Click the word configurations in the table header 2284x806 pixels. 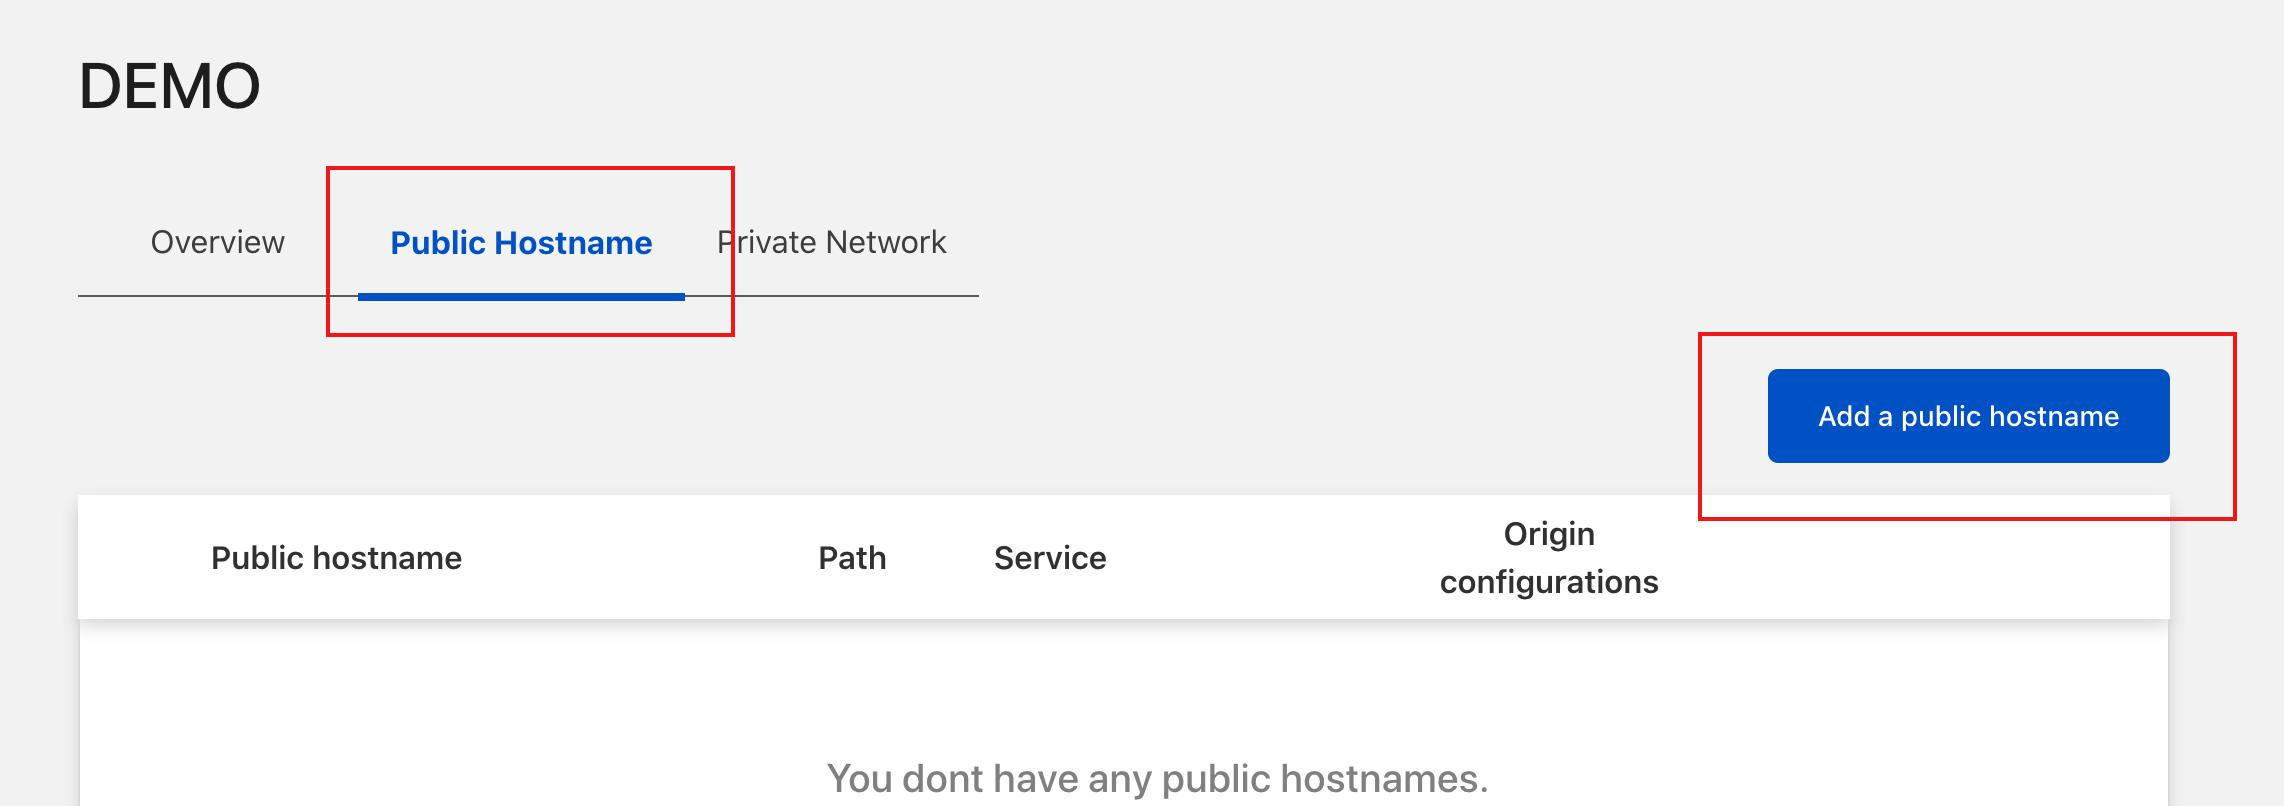pyautogui.click(x=1548, y=582)
